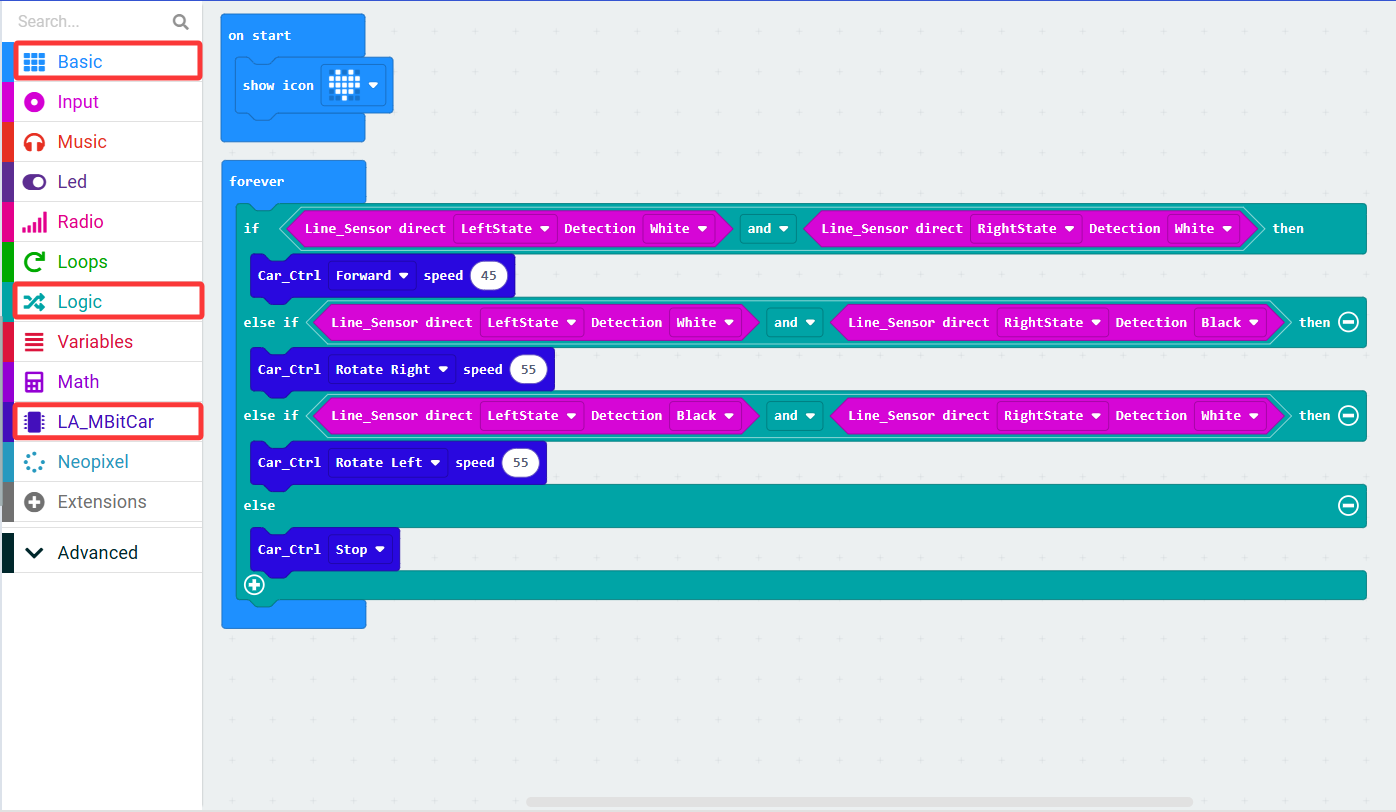Screen dimensions: 1396x812
Task: Open the Neopixel category
Action: pyautogui.click(x=108, y=462)
